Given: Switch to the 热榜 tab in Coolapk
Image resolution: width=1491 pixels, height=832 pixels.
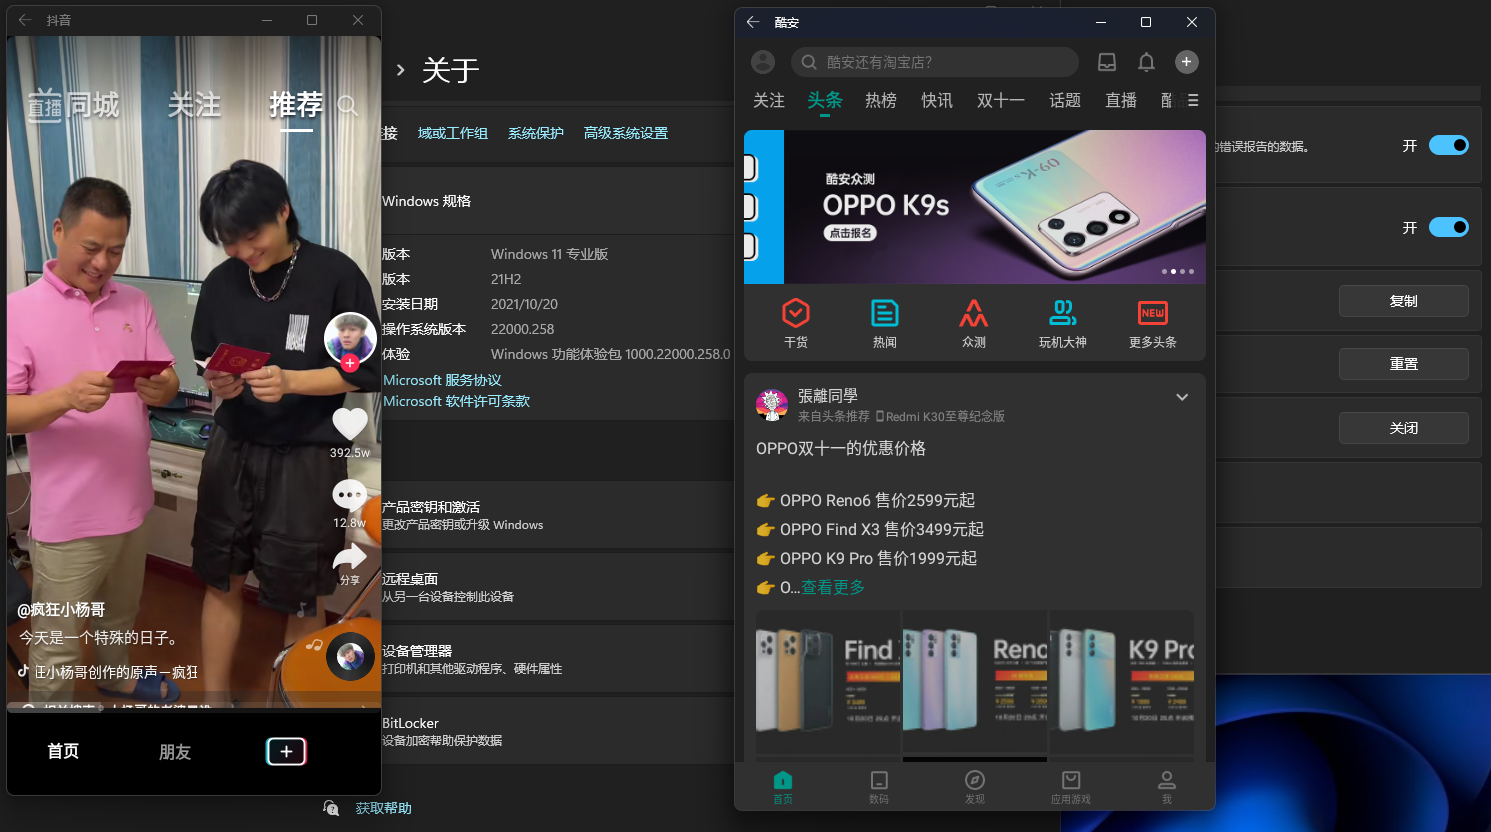Looking at the screenshot, I should tap(880, 100).
